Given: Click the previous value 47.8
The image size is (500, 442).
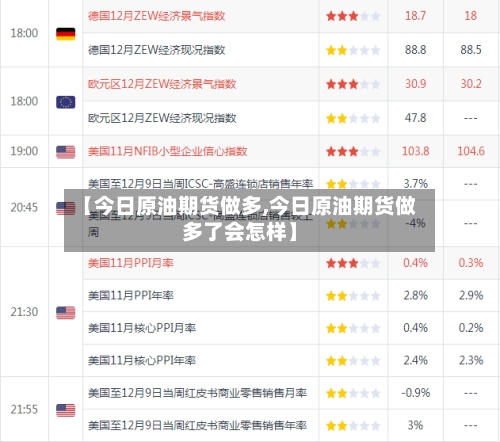Looking at the screenshot, I should [415, 118].
